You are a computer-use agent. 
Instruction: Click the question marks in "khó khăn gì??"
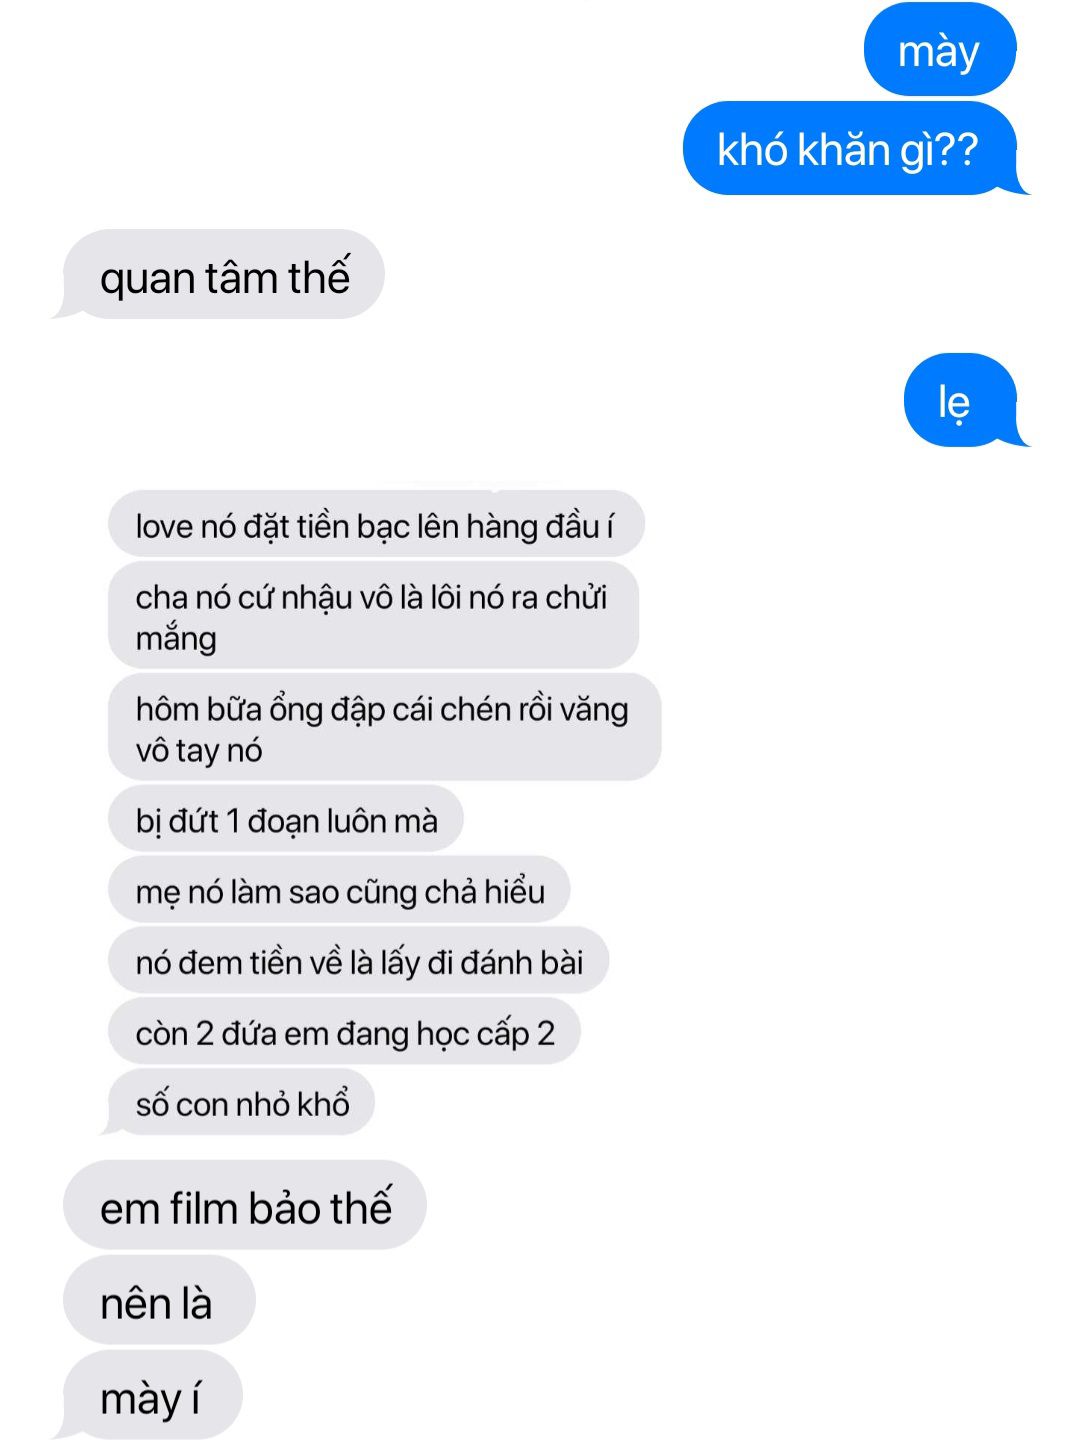point(958,149)
